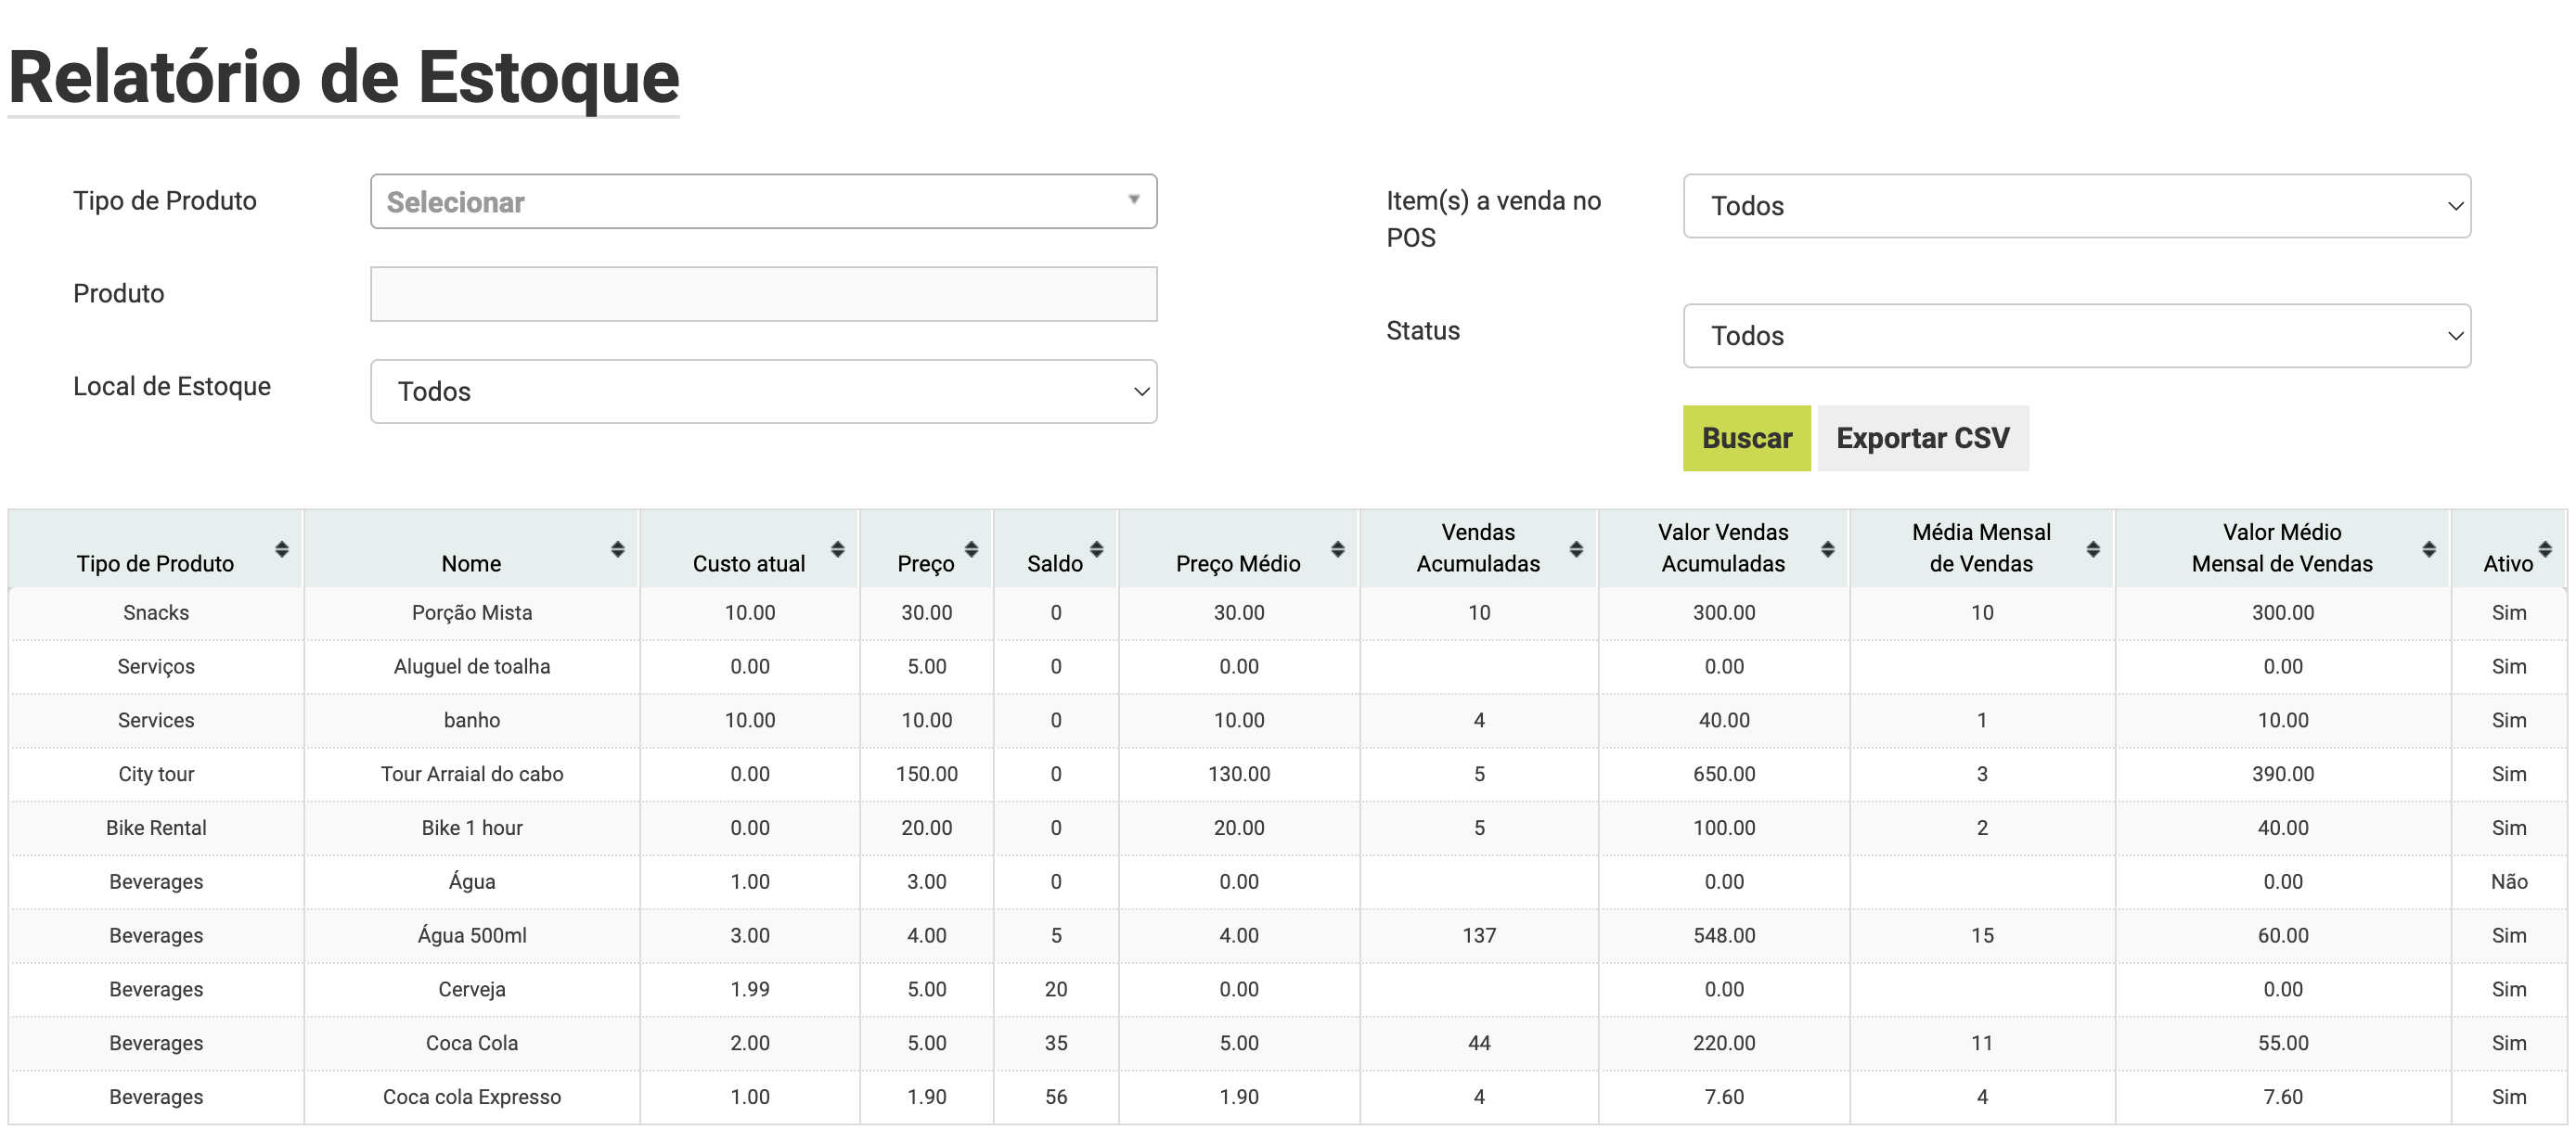Sort by Tipo de Produto column arrows
2576x1130 pixels.
282,549
